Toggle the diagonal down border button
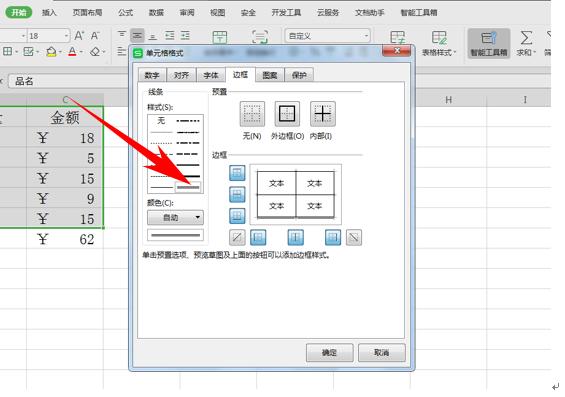565x397 pixels. (354, 237)
